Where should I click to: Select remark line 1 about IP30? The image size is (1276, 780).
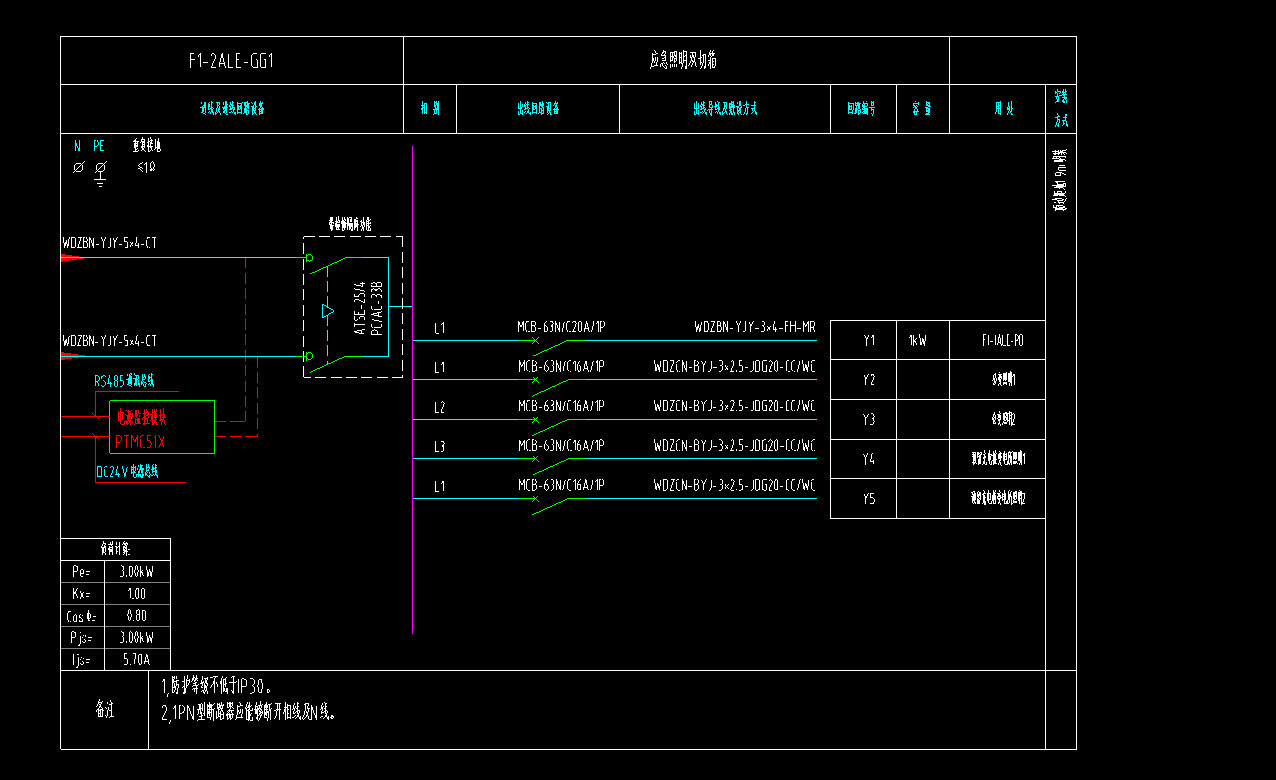(x=217, y=687)
